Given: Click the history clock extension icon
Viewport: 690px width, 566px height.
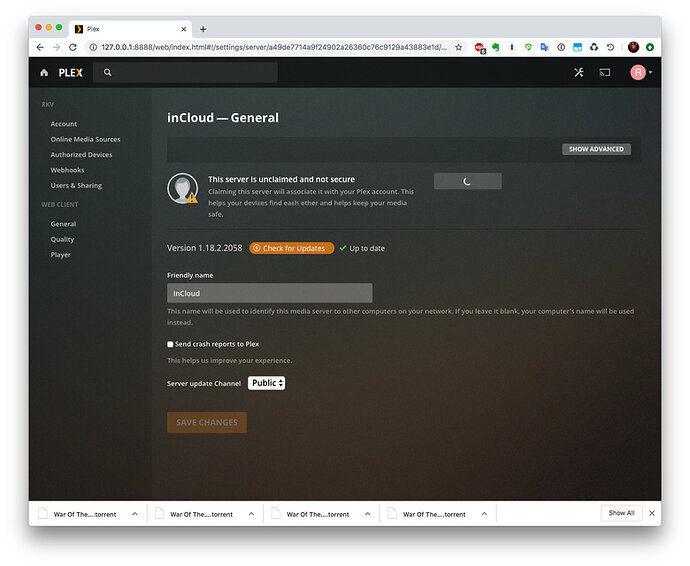Looking at the screenshot, I should [x=610, y=47].
